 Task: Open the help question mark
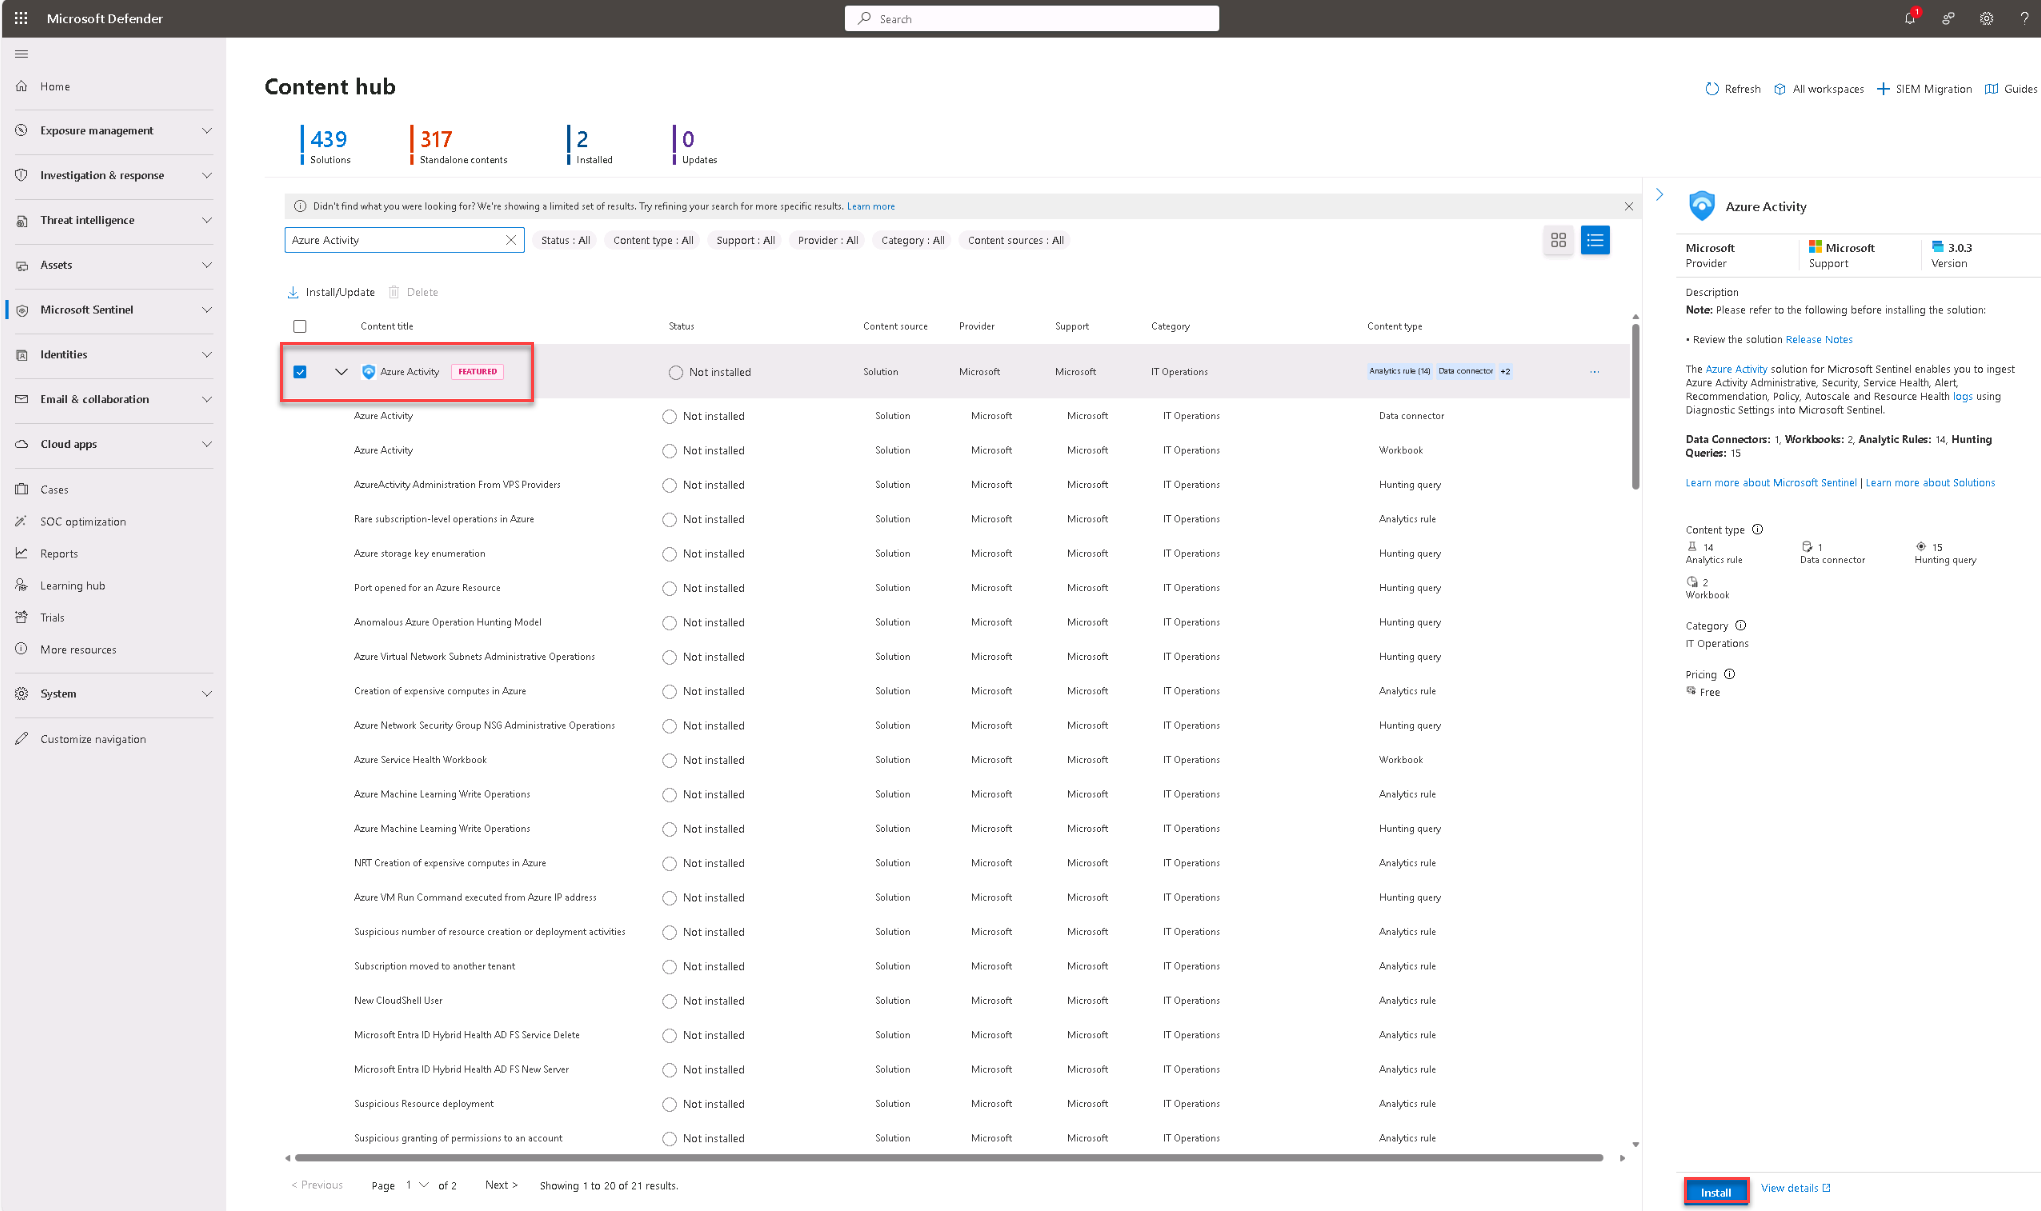tap(2024, 18)
